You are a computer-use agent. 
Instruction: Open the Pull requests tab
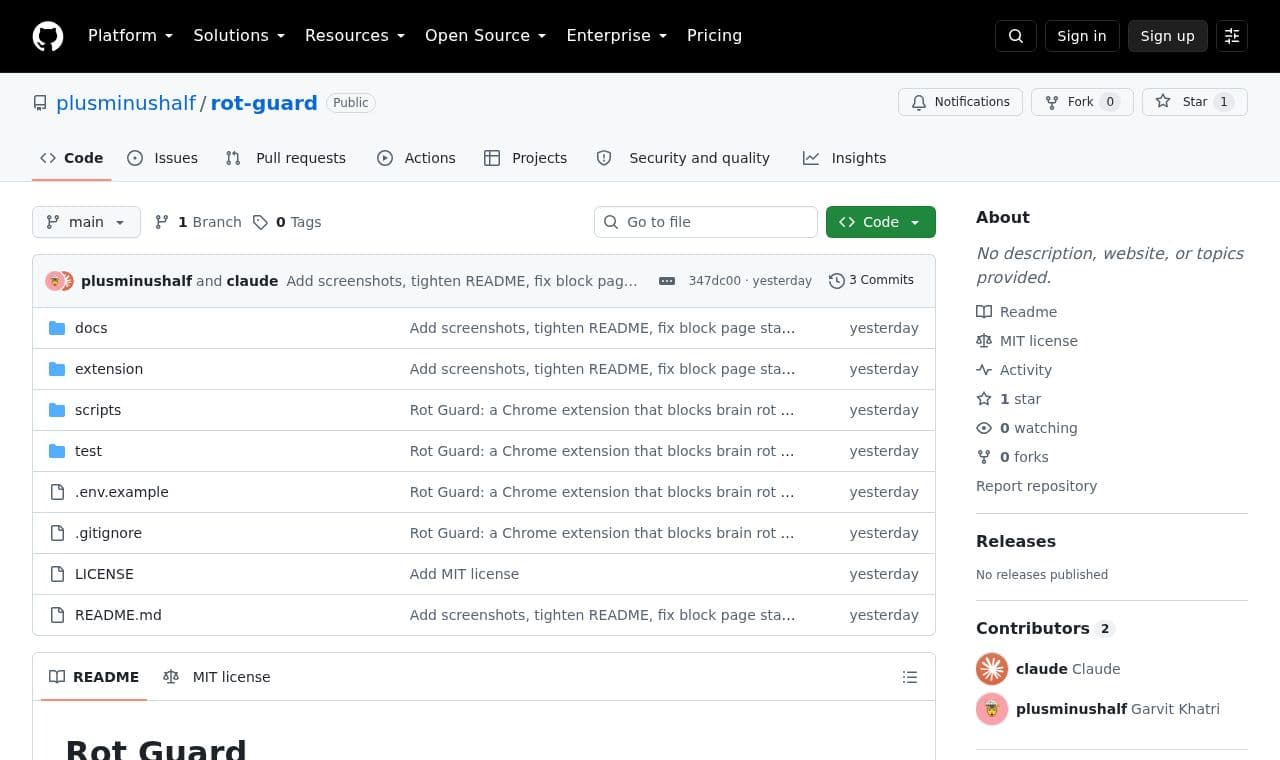pos(286,158)
